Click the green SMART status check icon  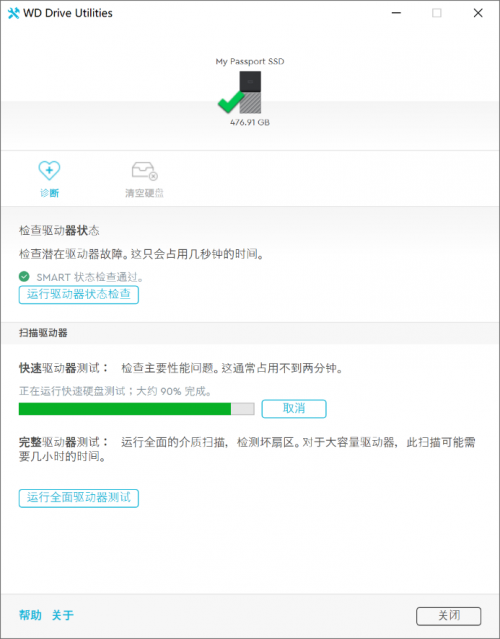coord(24,277)
